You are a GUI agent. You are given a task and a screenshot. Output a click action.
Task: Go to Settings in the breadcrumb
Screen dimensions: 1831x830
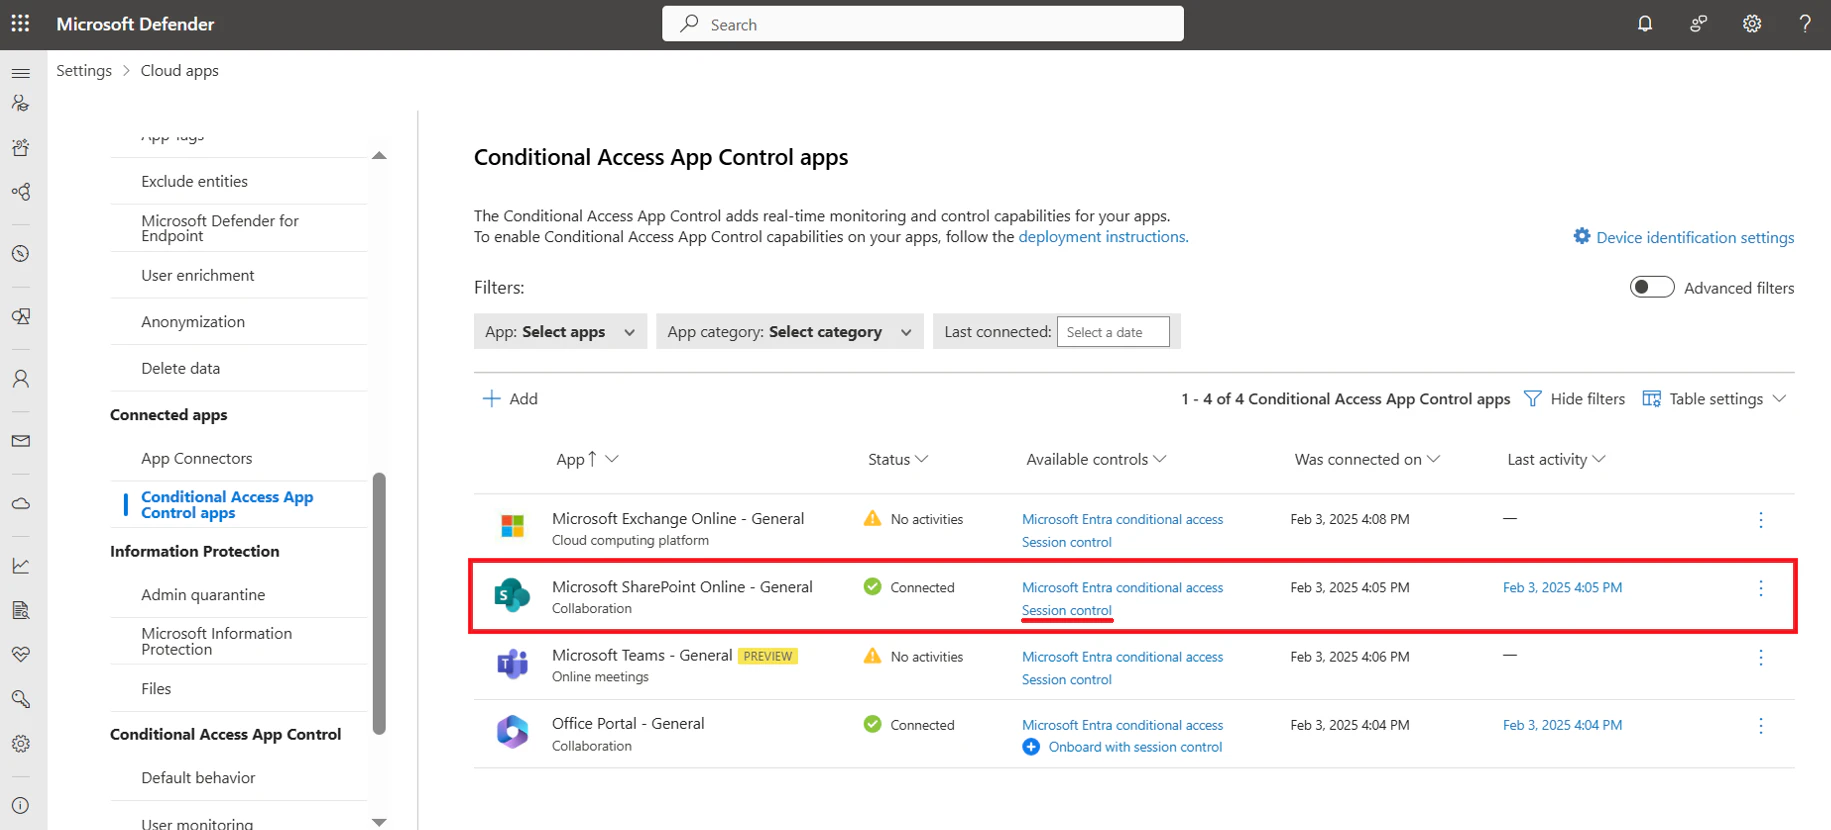[84, 71]
